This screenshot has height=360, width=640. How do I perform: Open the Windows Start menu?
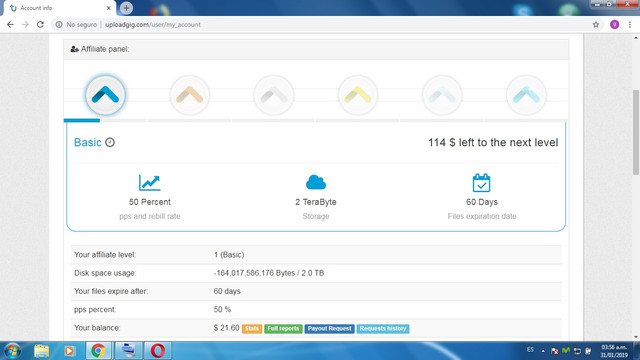point(12,351)
